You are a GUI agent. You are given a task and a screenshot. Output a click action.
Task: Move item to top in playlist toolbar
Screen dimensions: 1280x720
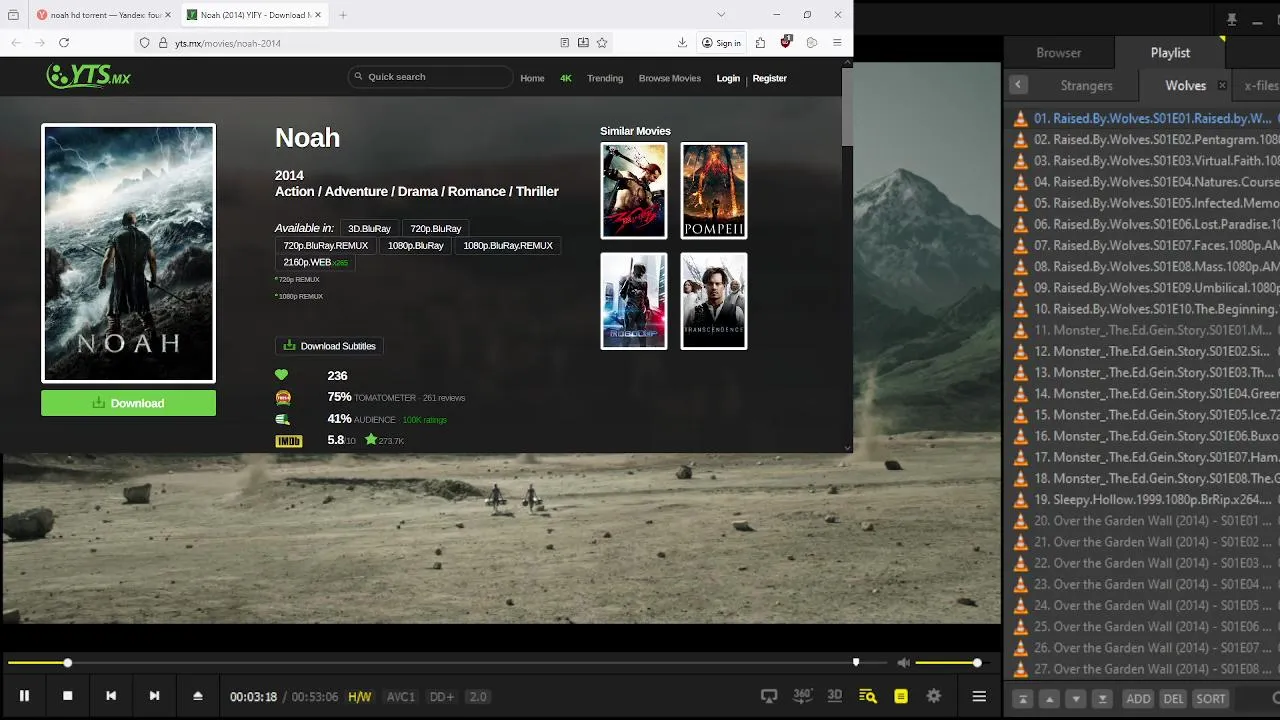(1022, 698)
